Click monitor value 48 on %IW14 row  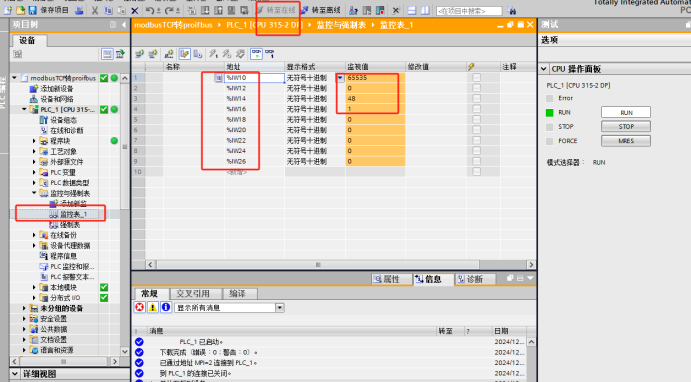pos(375,98)
